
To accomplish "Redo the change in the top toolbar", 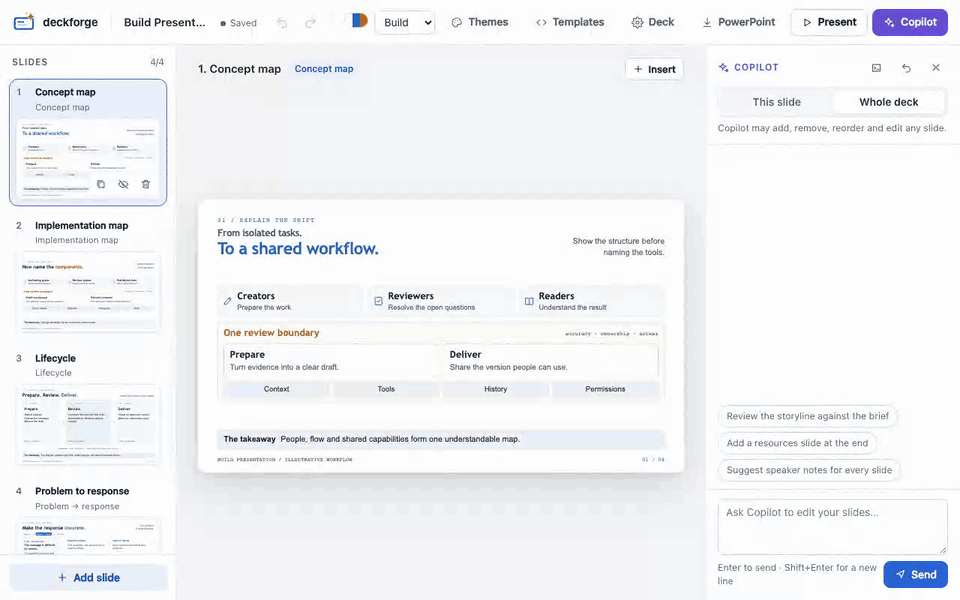I will (310, 23).
